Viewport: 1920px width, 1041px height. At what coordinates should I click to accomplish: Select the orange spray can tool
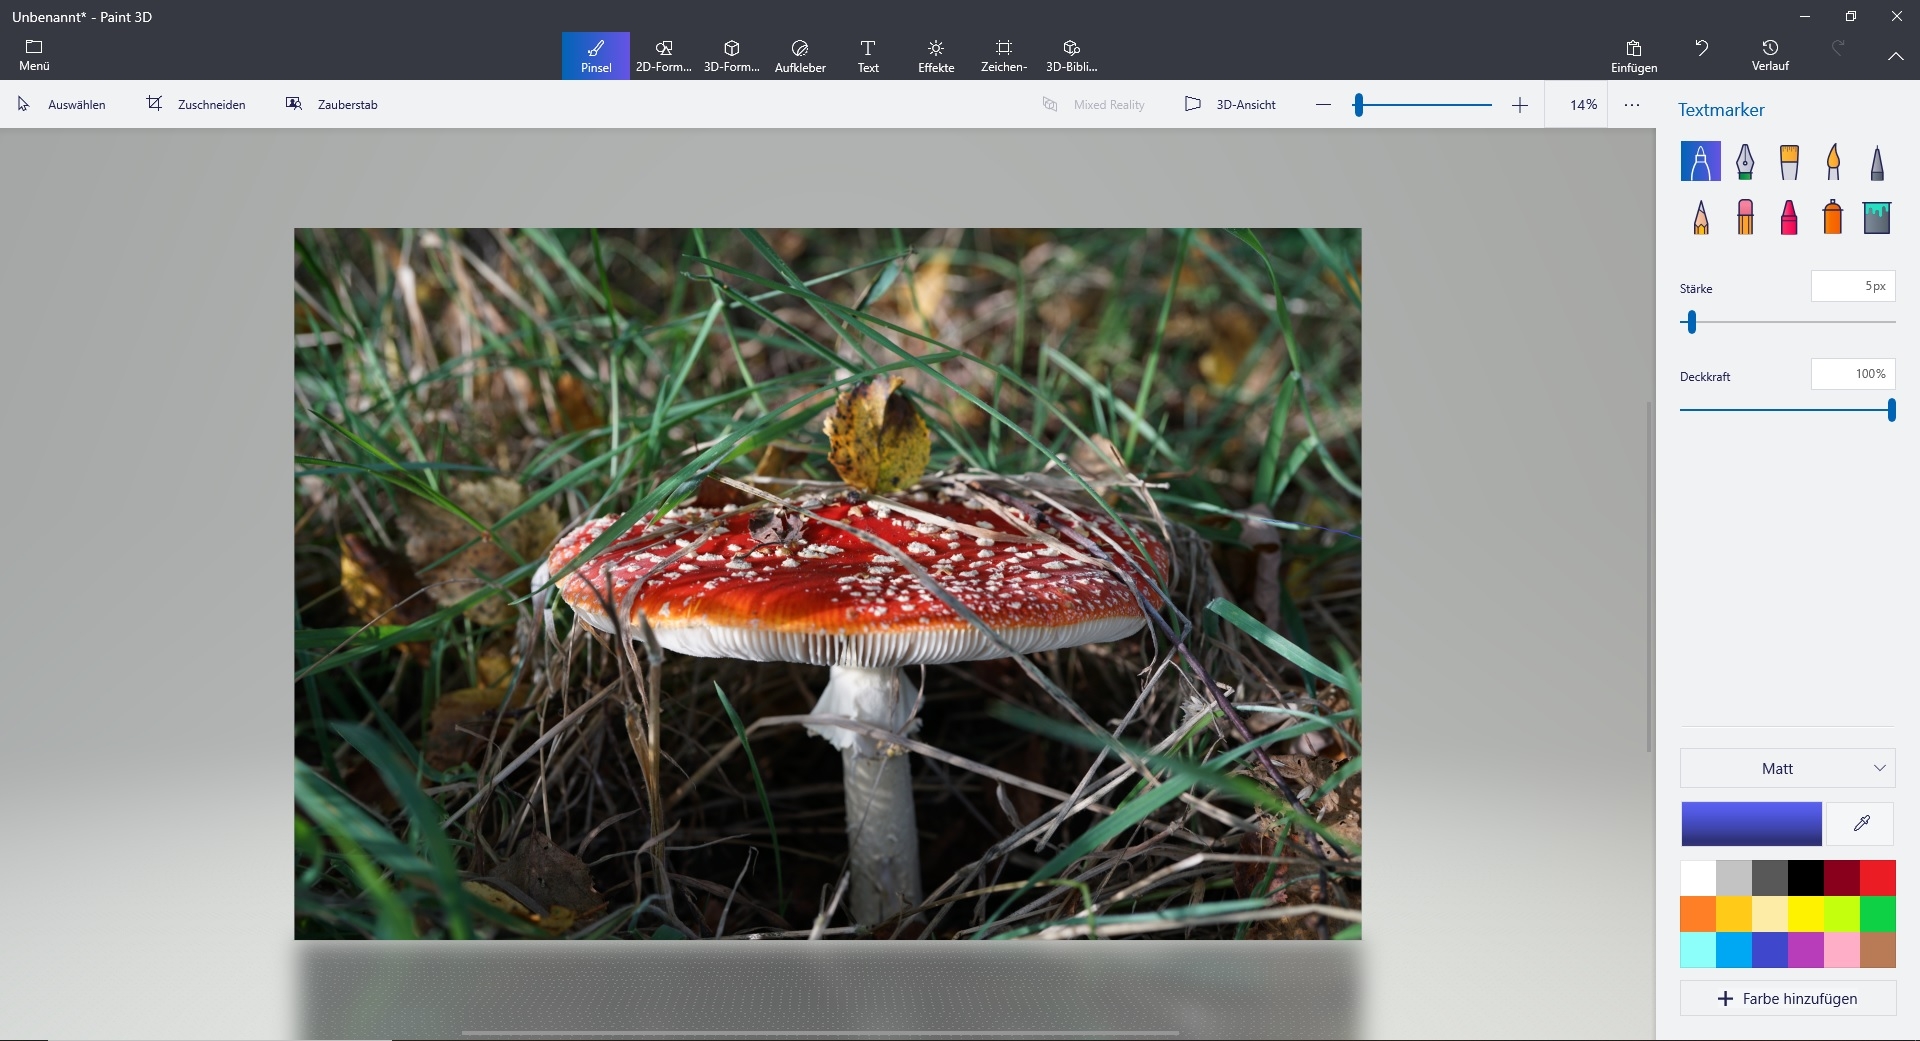click(1833, 216)
